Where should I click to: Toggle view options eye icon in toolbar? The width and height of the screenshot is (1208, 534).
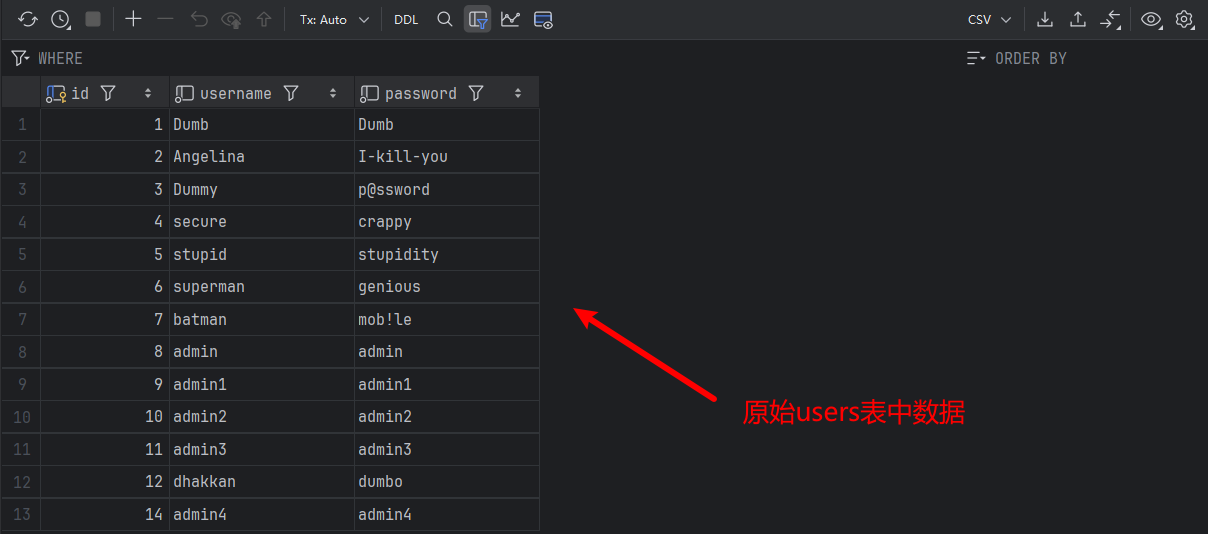click(x=1151, y=19)
